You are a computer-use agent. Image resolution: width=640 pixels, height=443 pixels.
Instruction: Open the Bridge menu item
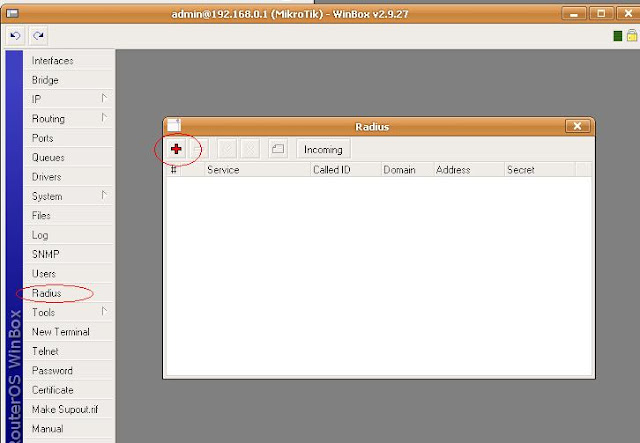point(69,80)
